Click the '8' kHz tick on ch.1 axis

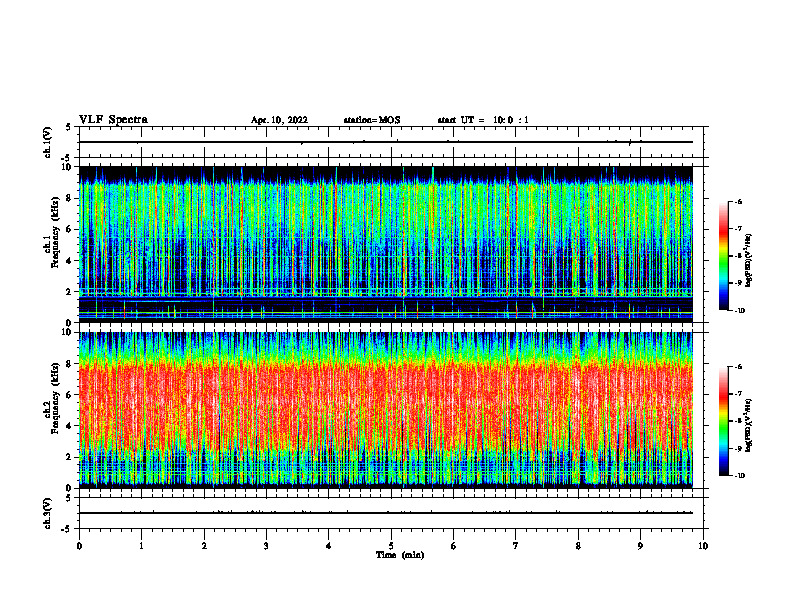70,198
